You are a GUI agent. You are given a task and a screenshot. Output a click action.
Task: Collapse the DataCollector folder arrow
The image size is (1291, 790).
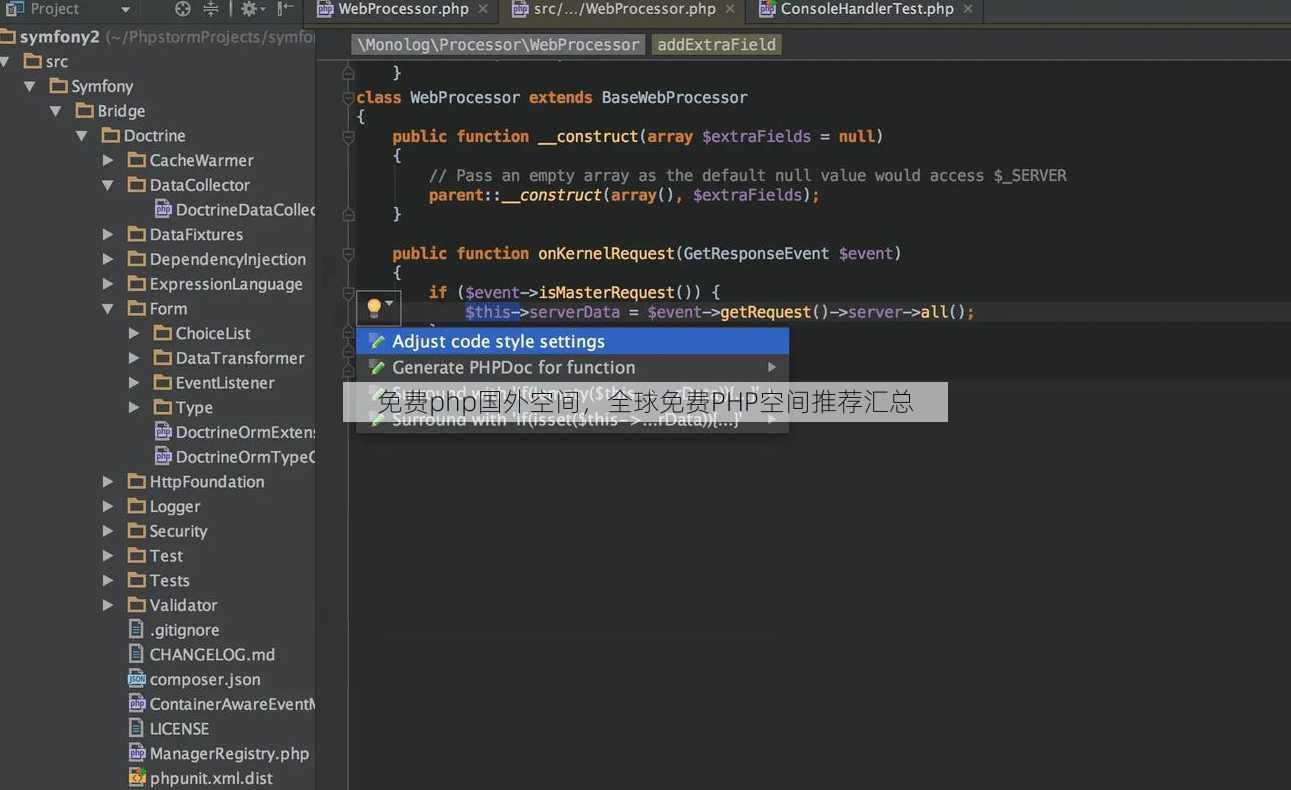[x=108, y=185]
